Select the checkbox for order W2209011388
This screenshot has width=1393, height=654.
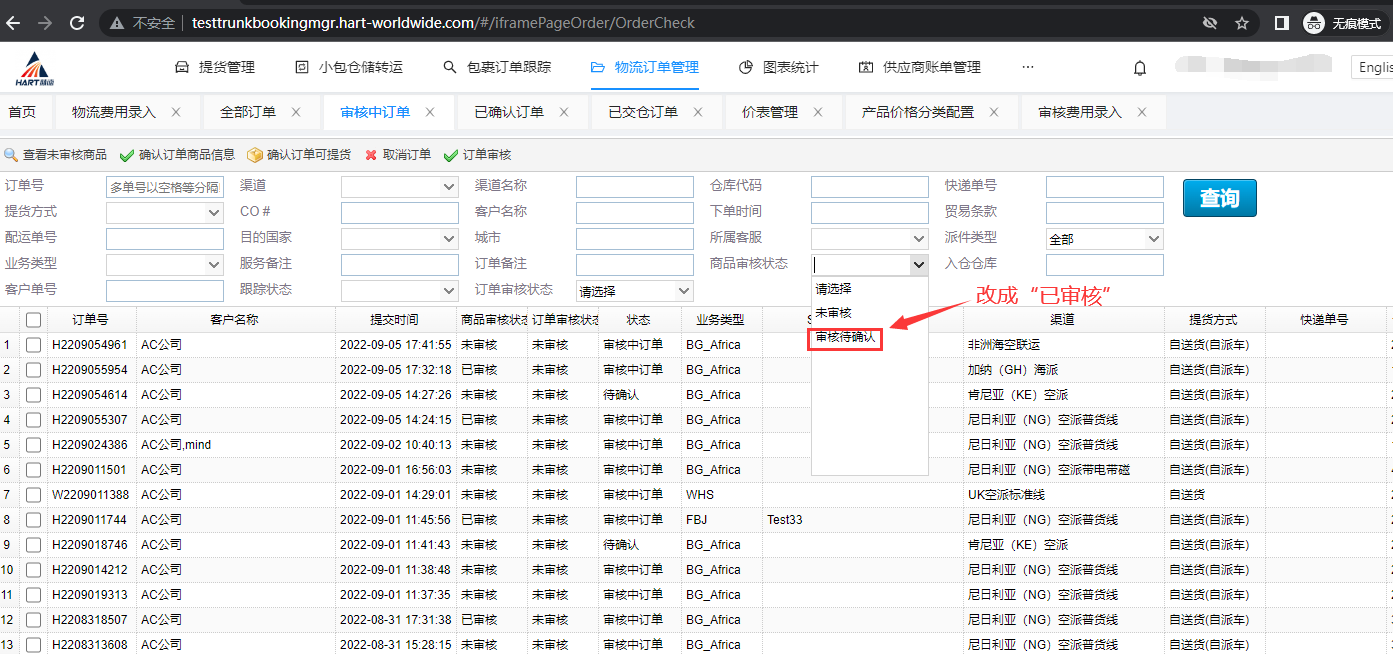[34, 495]
